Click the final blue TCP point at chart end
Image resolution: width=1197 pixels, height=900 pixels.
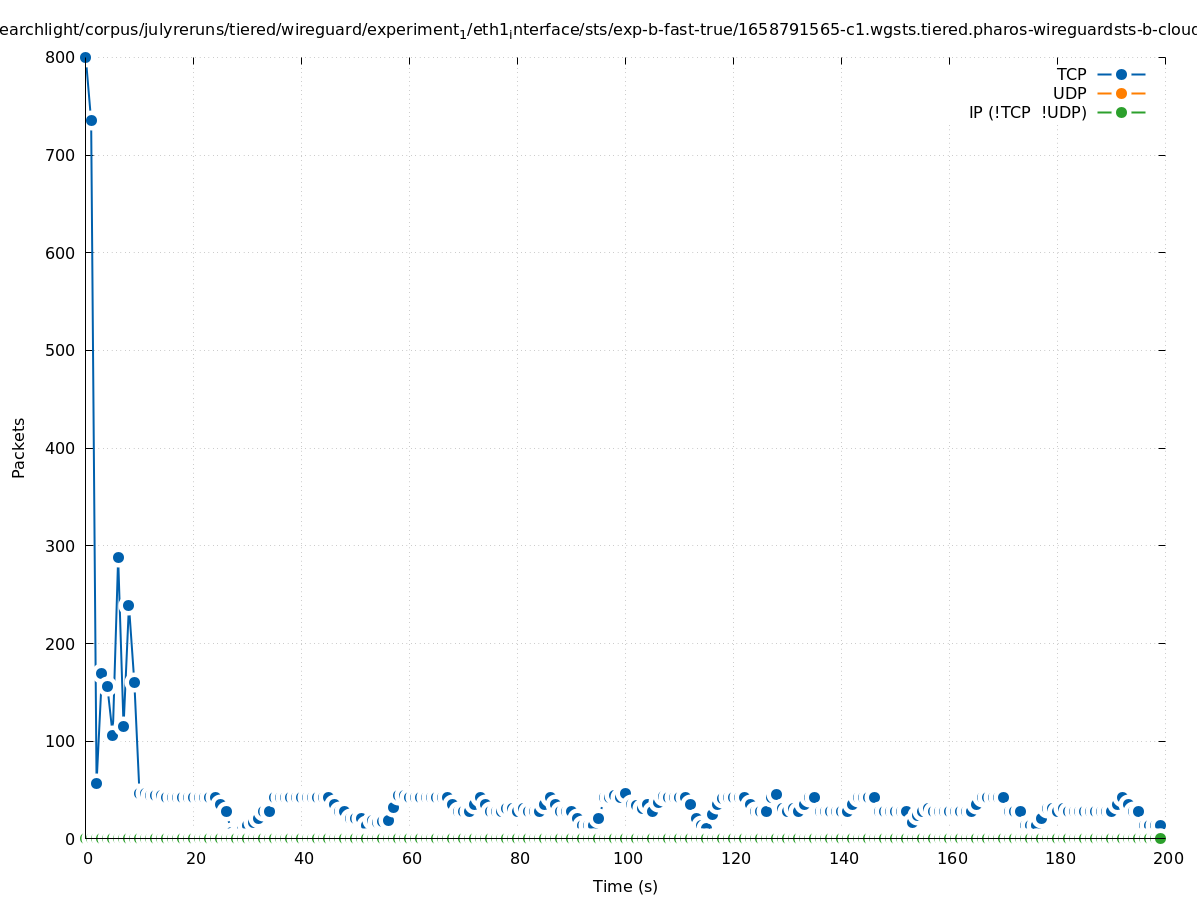click(1160, 825)
